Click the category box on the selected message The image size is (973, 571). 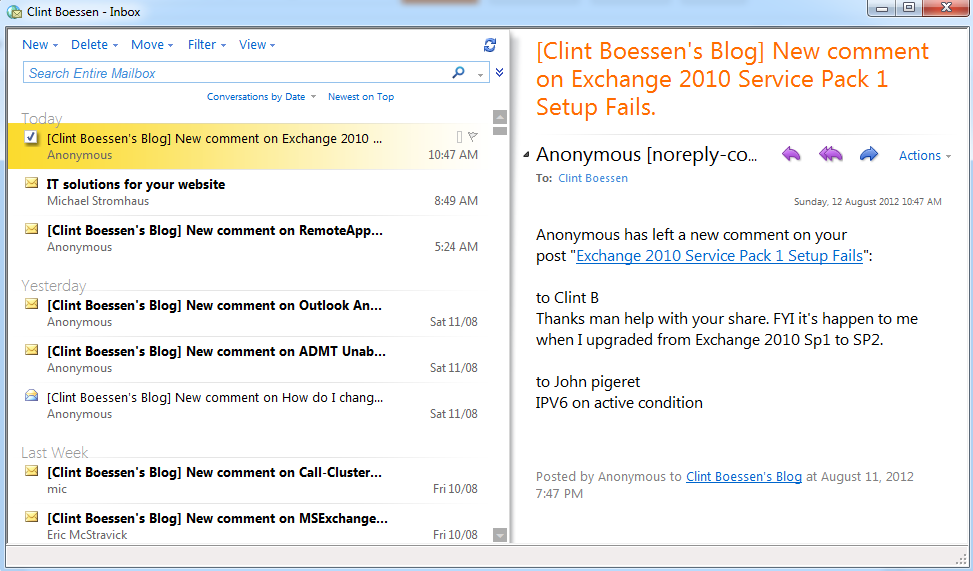pyautogui.click(x=459, y=137)
